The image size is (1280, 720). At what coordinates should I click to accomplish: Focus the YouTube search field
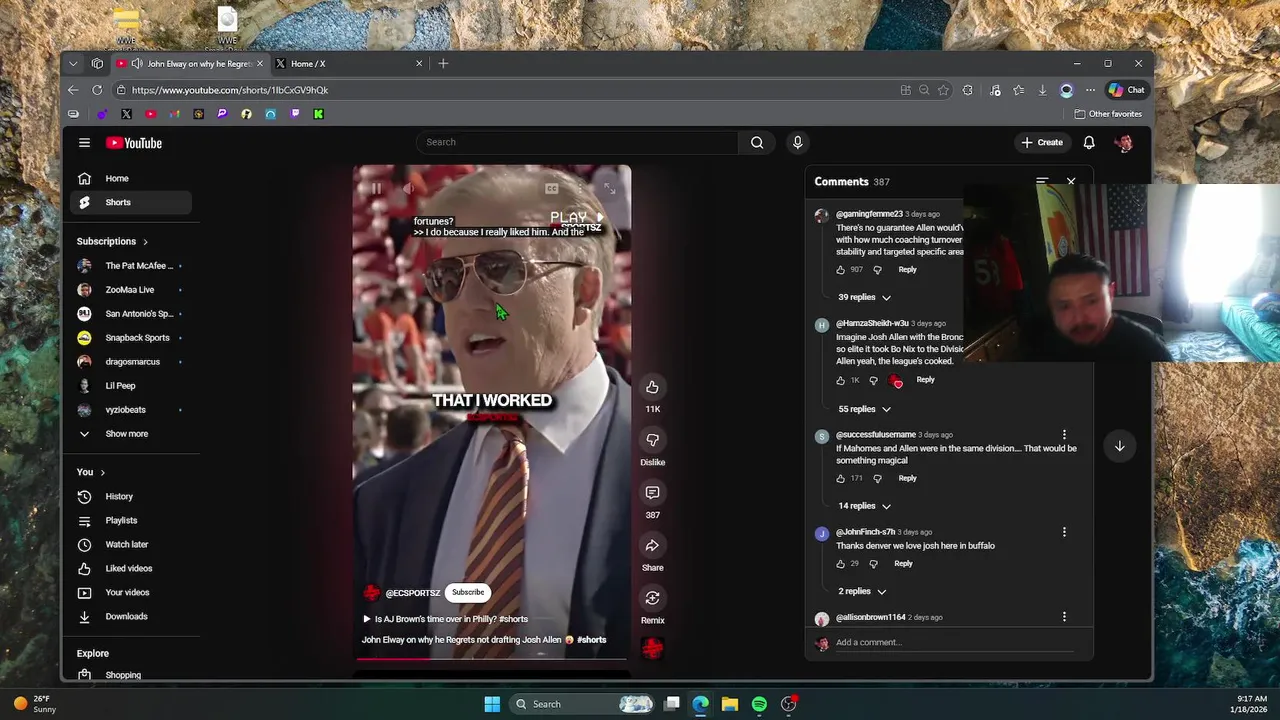[x=578, y=142]
